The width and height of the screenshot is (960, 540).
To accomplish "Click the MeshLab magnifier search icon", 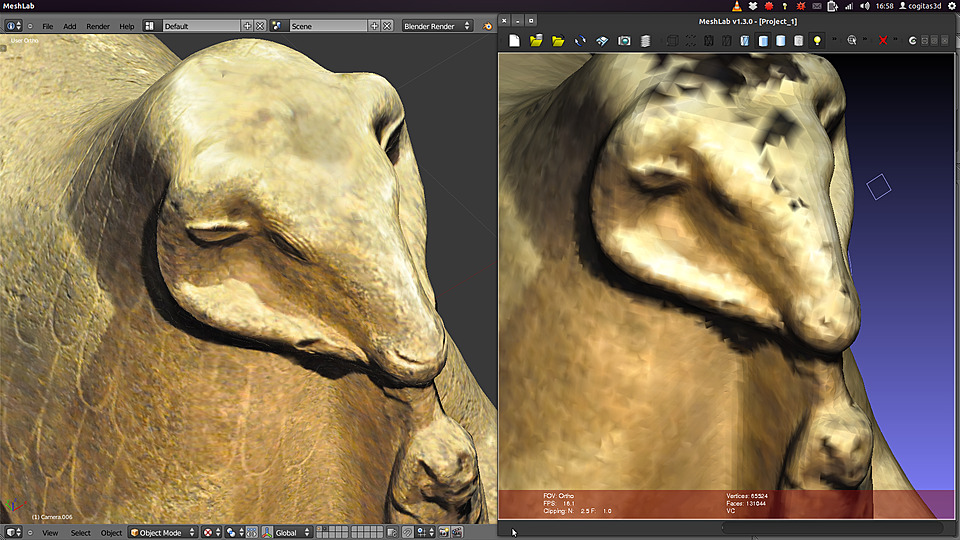I will pos(852,40).
